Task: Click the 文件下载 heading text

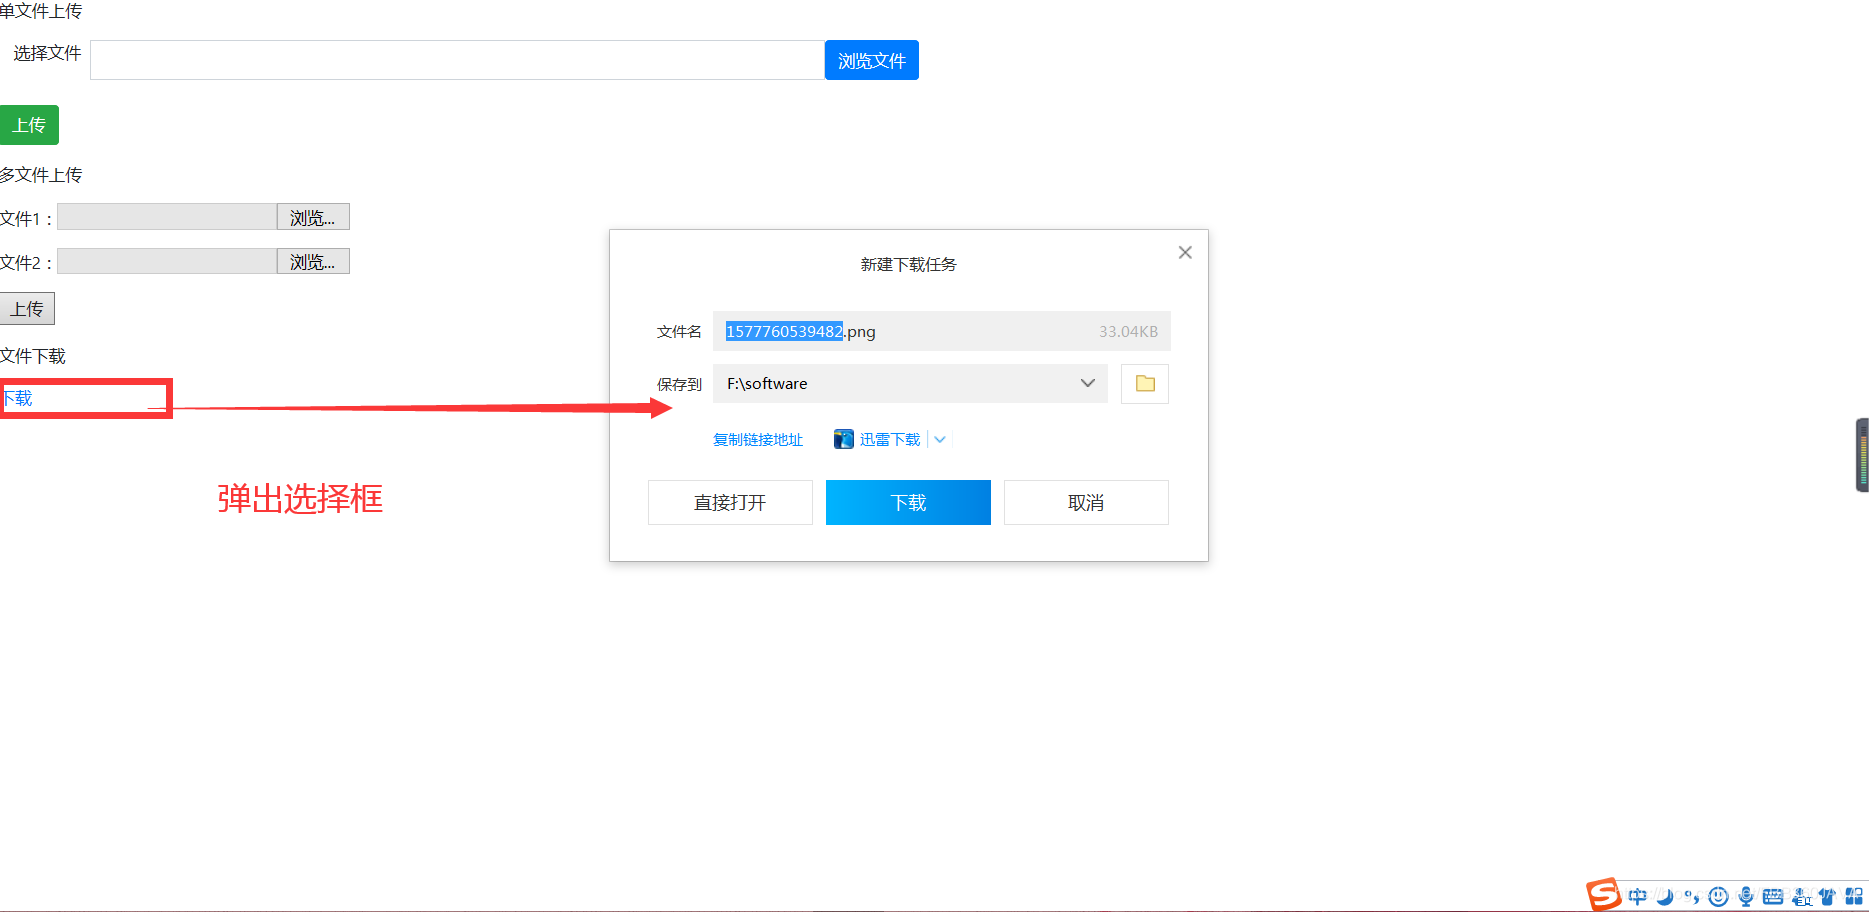Action: [x=33, y=356]
